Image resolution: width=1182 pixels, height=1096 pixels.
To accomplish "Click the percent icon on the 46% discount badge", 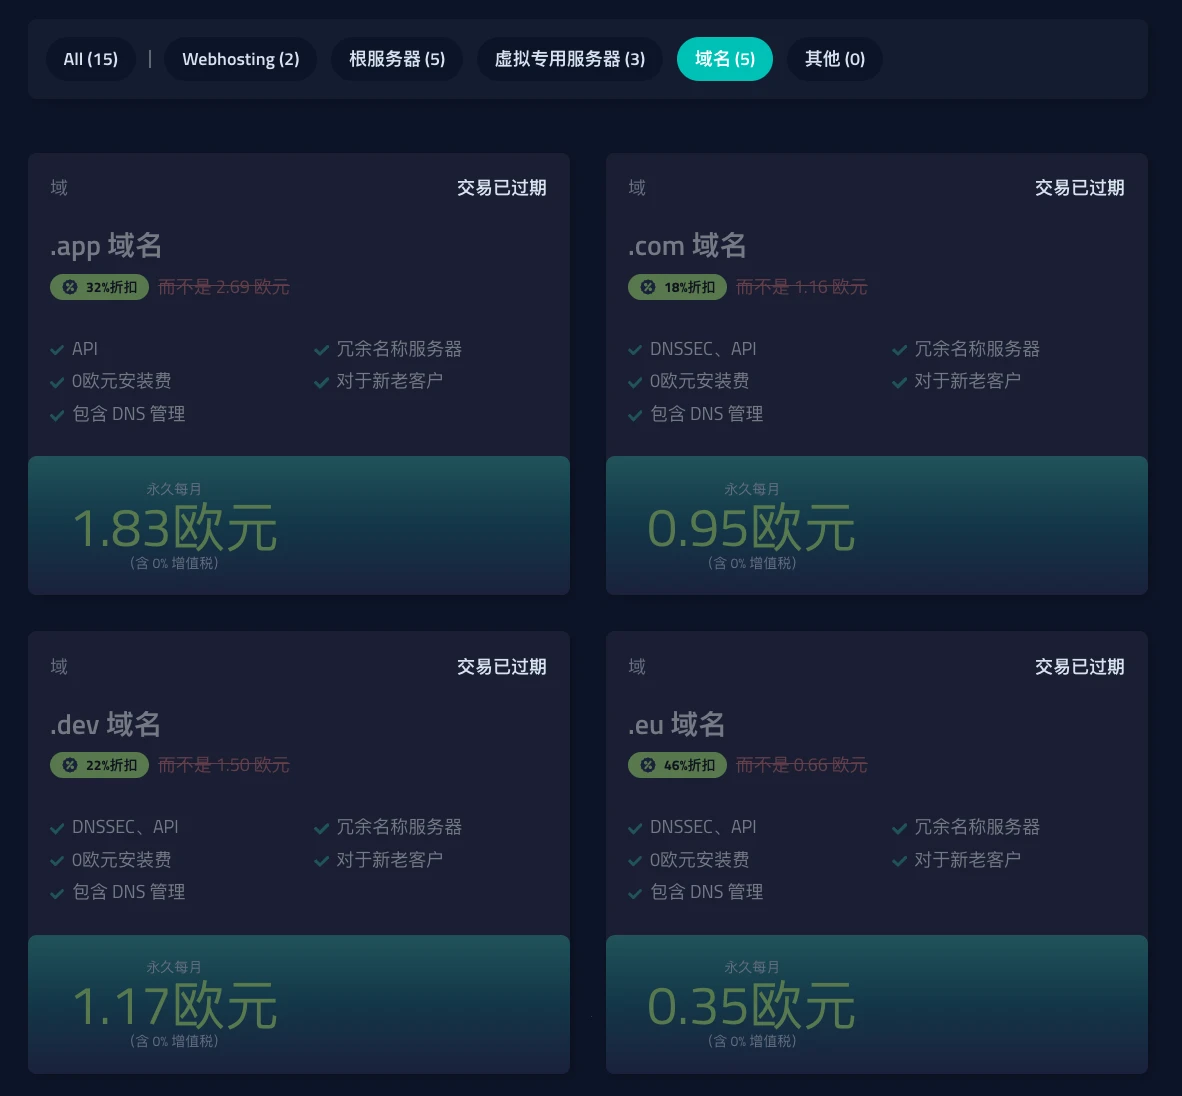I will pyautogui.click(x=646, y=765).
